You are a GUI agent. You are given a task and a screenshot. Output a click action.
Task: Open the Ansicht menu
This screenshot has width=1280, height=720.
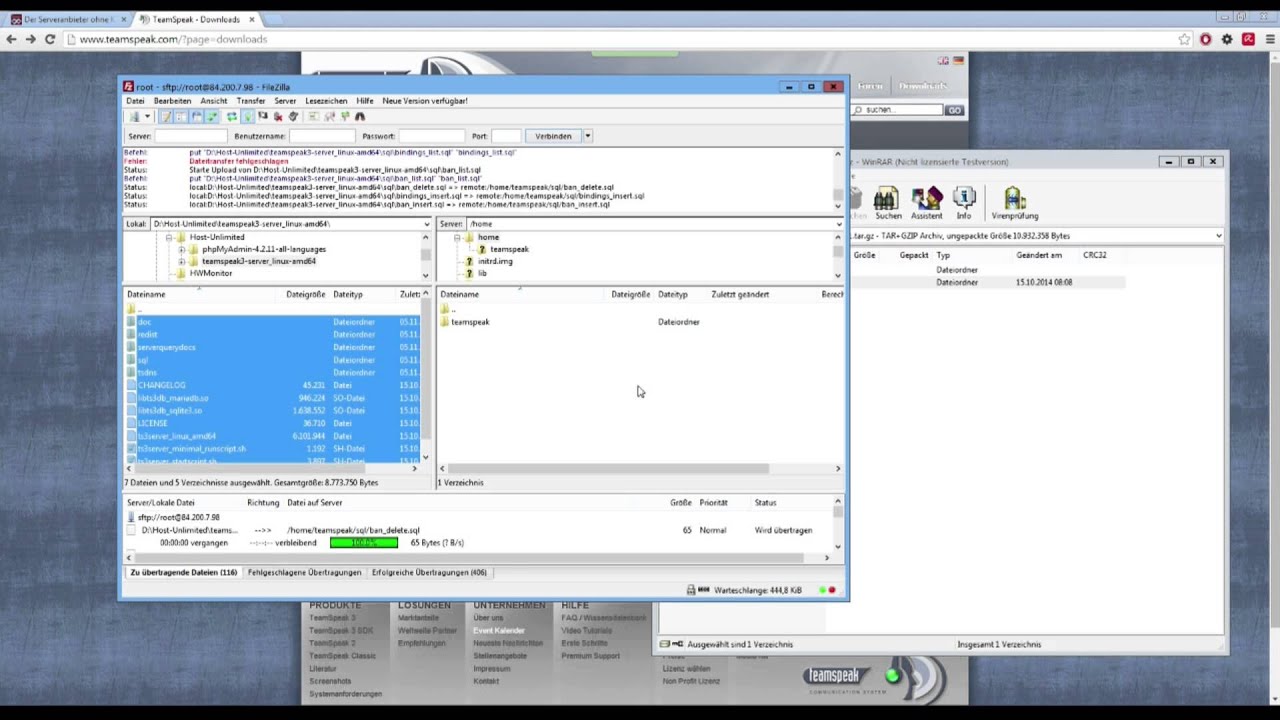coord(213,101)
